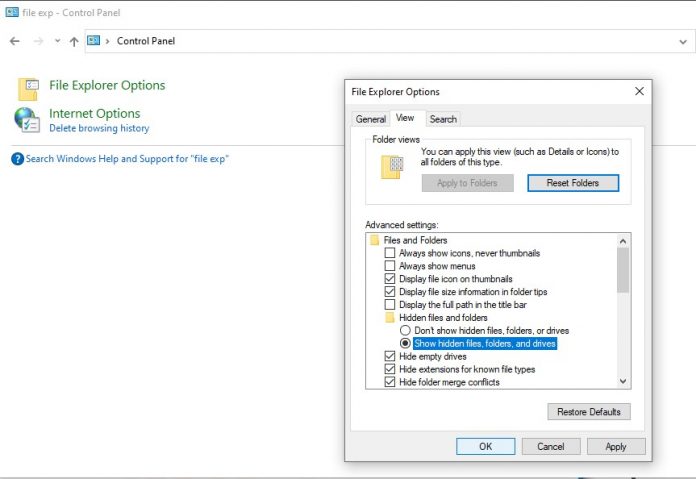Uncheck Hide extensions for known file types
Viewport: 696px width, 479px height.
[390, 369]
